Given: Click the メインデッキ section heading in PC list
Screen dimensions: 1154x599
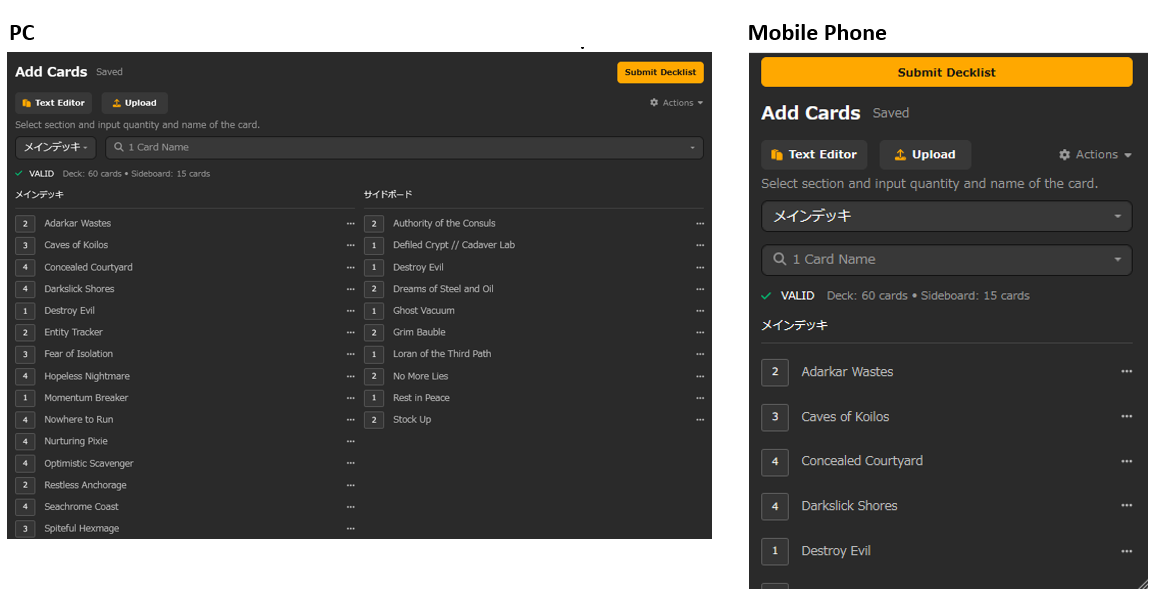Looking at the screenshot, I should [x=40, y=194].
